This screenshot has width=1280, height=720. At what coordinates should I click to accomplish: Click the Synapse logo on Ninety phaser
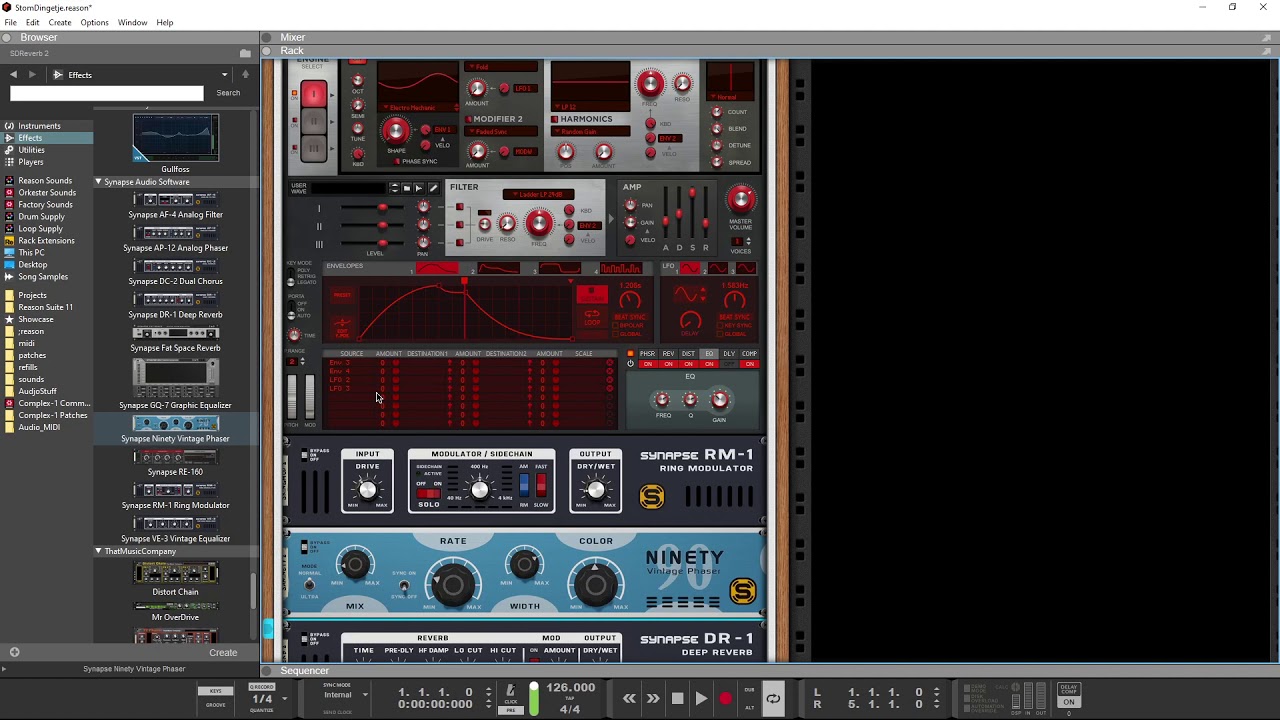pyautogui.click(x=742, y=591)
